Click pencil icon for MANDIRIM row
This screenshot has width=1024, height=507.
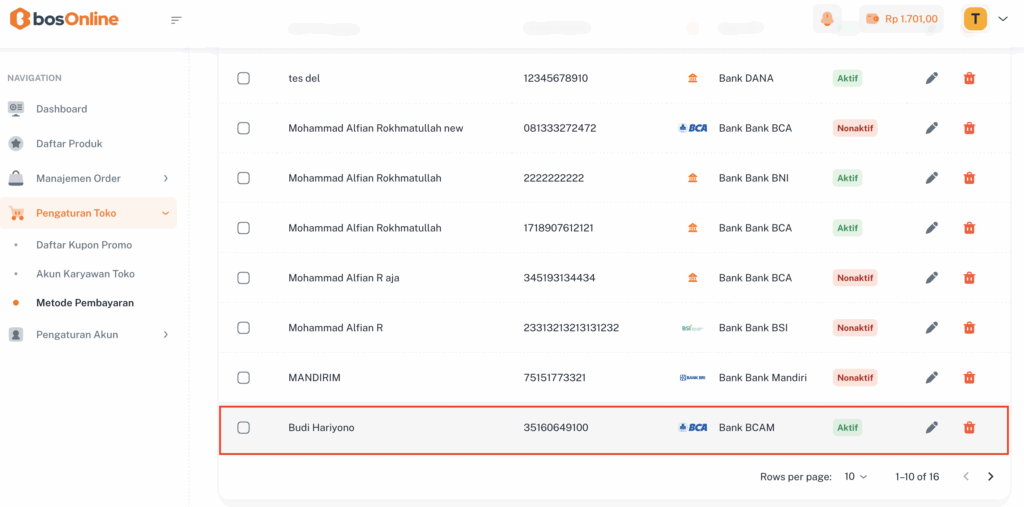click(931, 378)
